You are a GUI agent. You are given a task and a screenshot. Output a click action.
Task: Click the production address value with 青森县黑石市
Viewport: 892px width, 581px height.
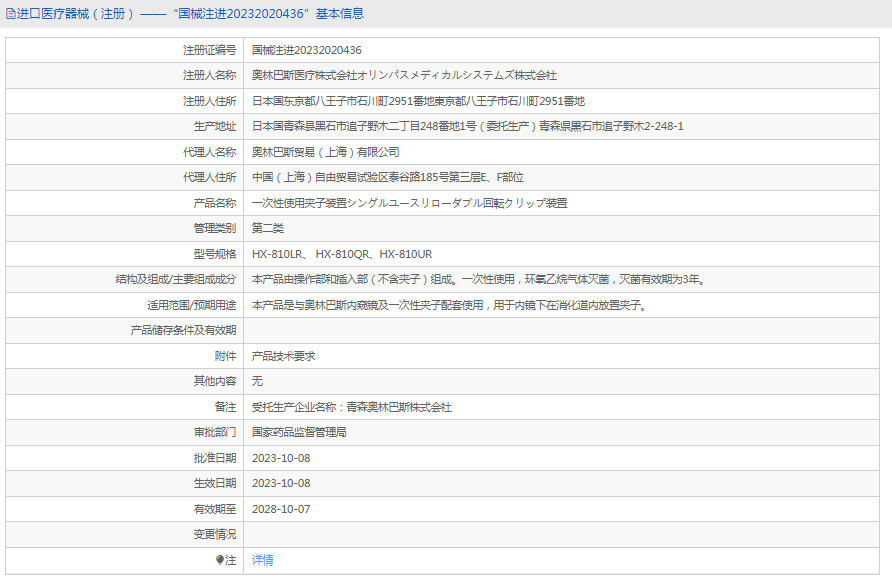[x=468, y=126]
